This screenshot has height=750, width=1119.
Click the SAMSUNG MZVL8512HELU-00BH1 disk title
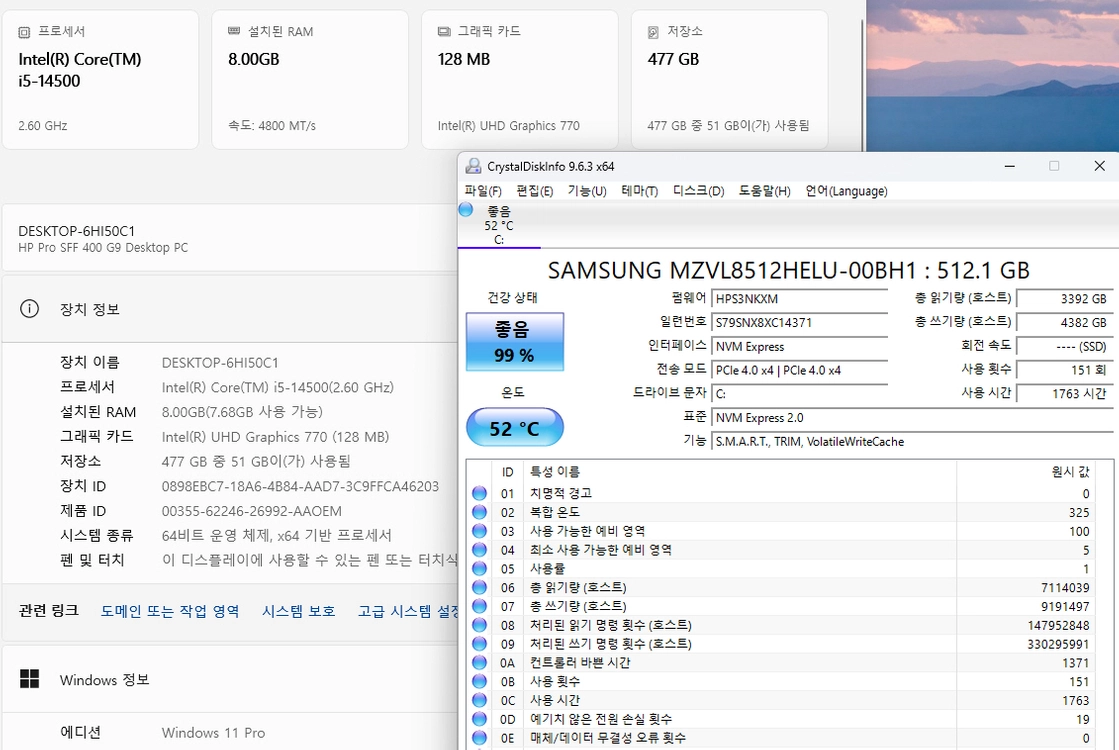tap(789, 270)
